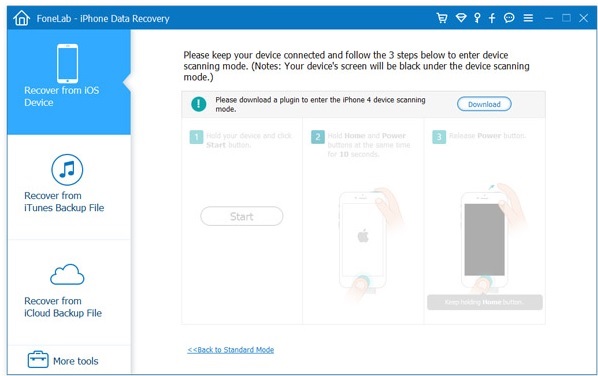Click the diamond icon in title bar
Viewport: 598px width, 376px height.
[461, 18]
